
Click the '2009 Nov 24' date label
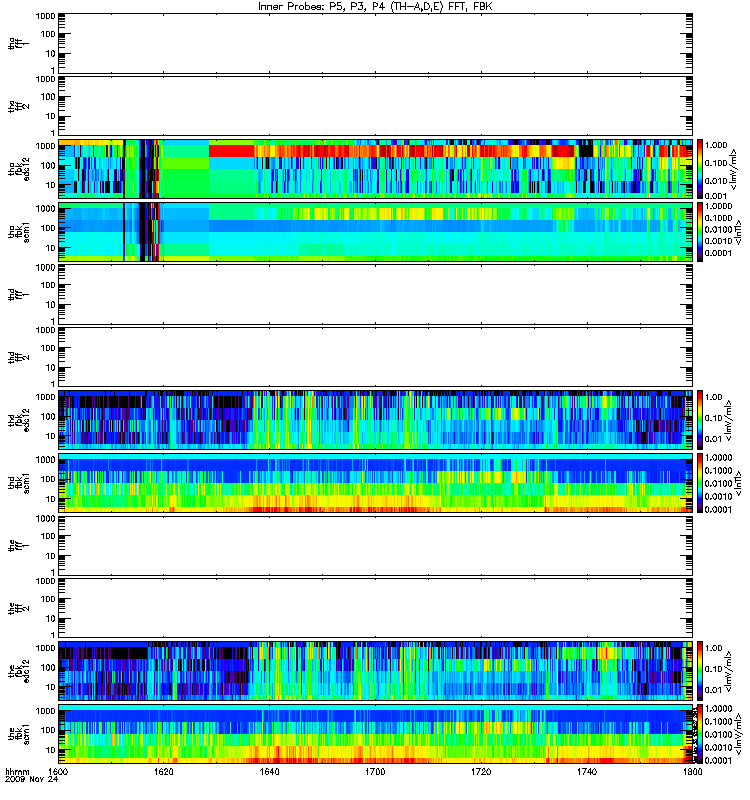pos(32,780)
